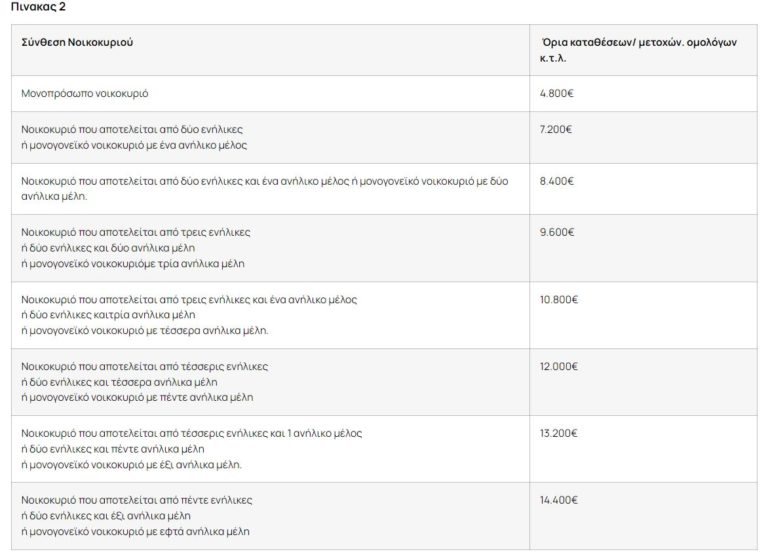This screenshot has width=768, height=556.
Task: Click the "Όρια καταθέσεων" column header
Action: click(640, 46)
